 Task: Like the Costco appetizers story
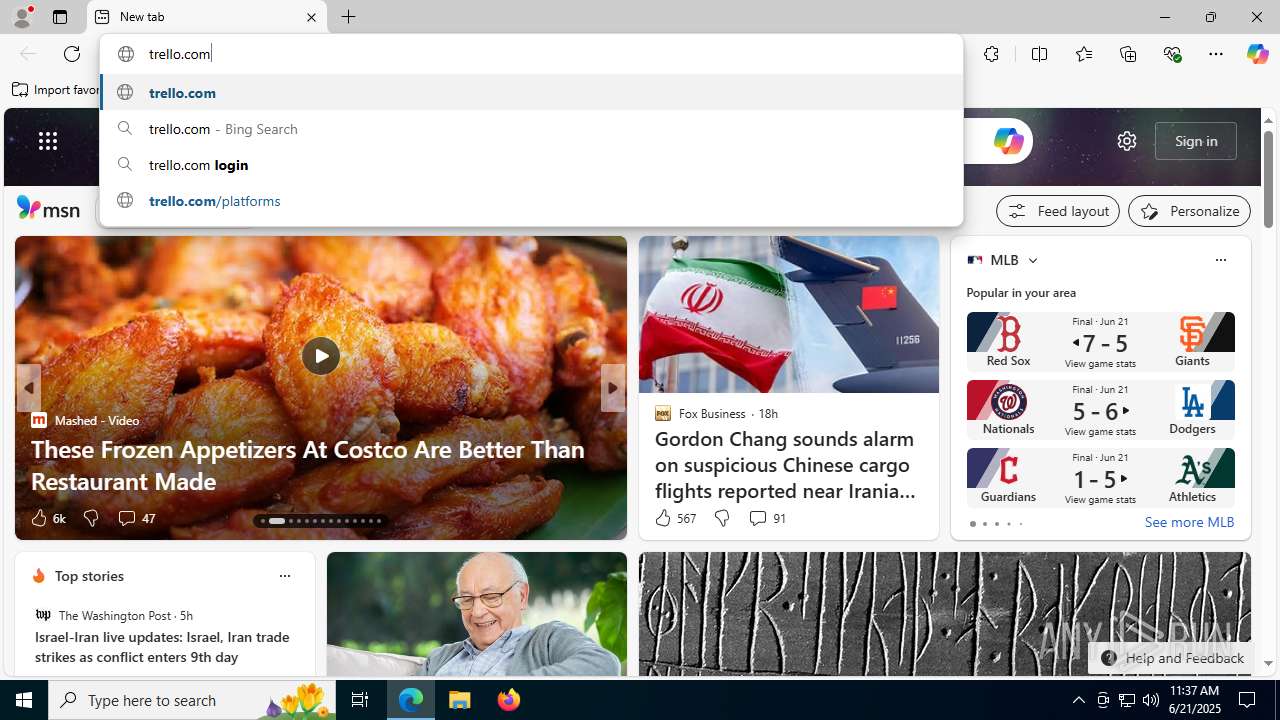click(x=47, y=518)
